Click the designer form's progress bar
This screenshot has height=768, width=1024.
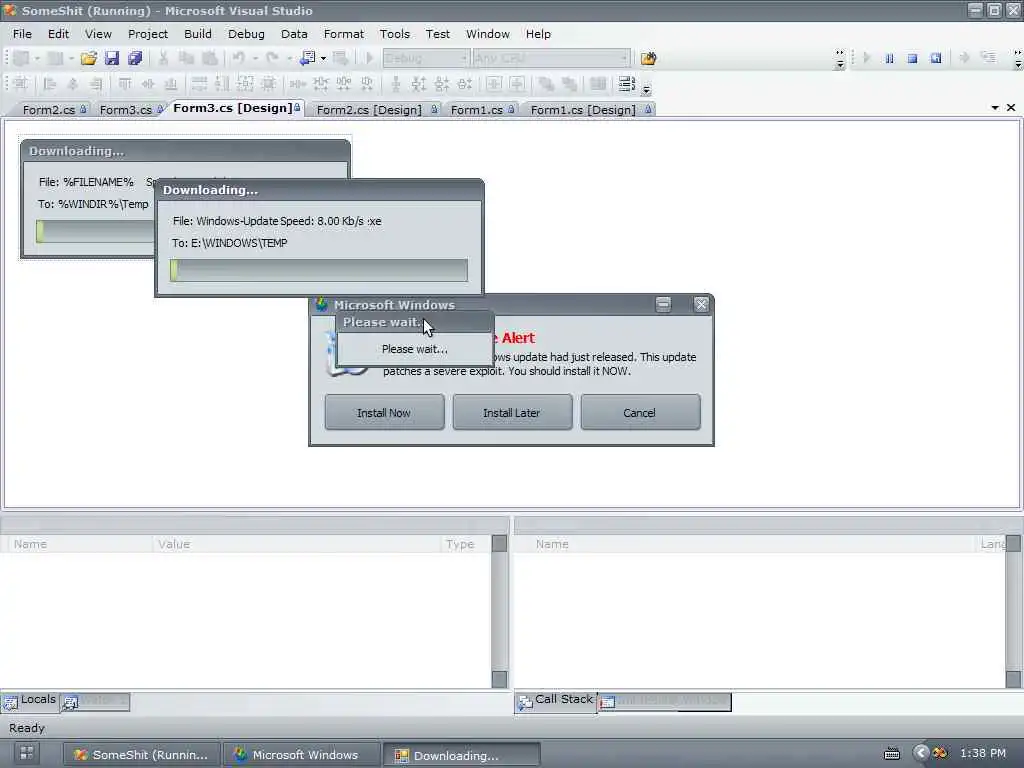click(95, 231)
